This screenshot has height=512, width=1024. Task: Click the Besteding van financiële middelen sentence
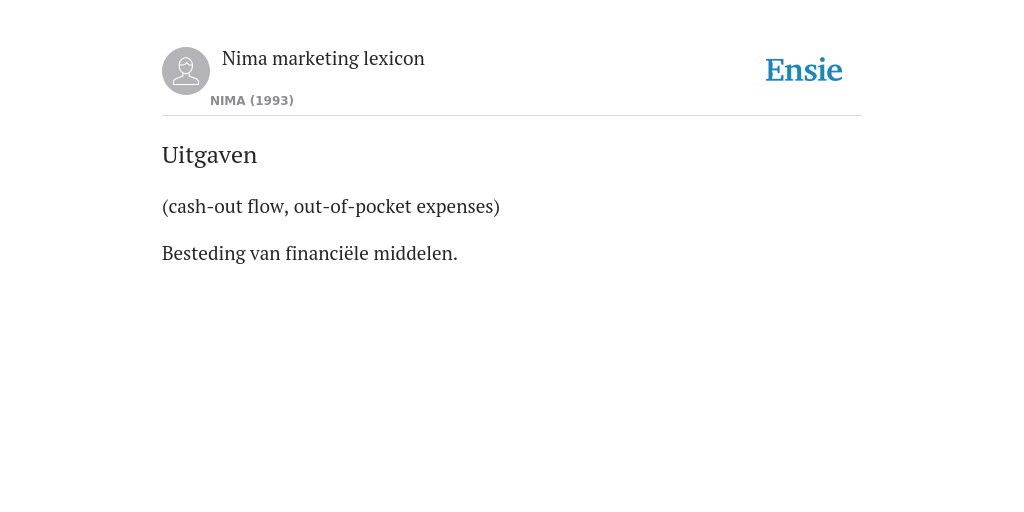pos(310,253)
